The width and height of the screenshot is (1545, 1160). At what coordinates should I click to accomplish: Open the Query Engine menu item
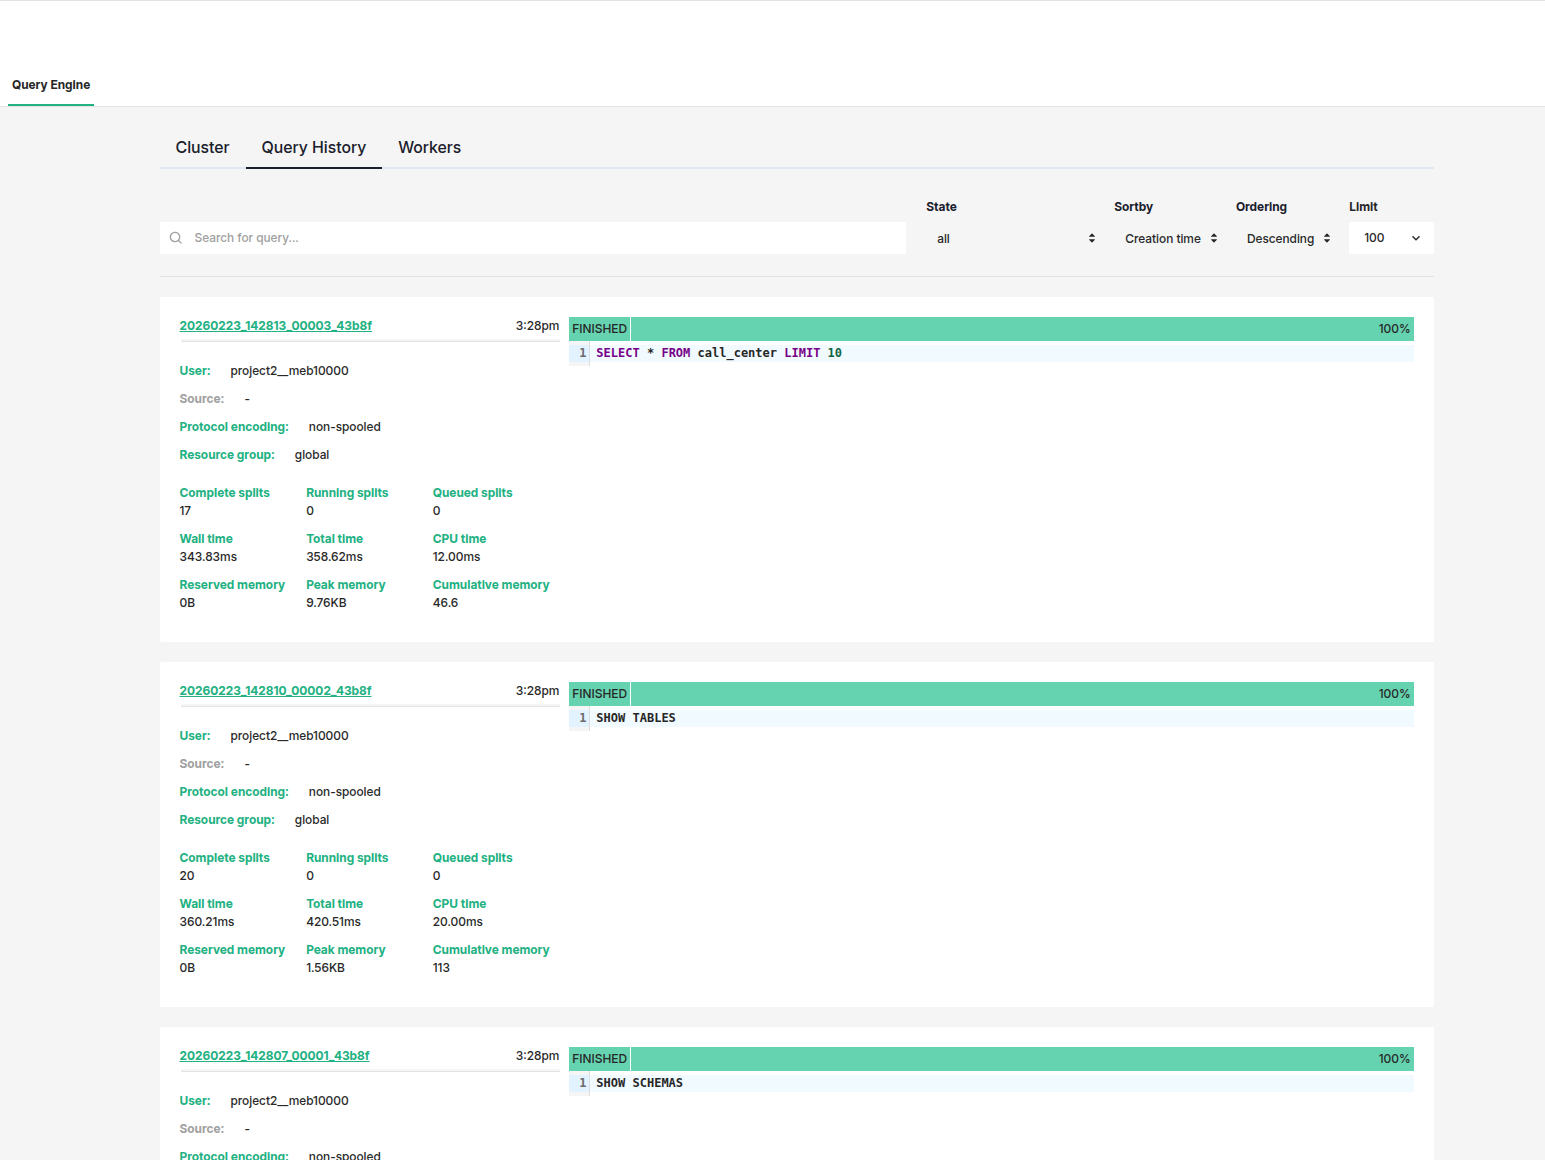tap(50, 85)
